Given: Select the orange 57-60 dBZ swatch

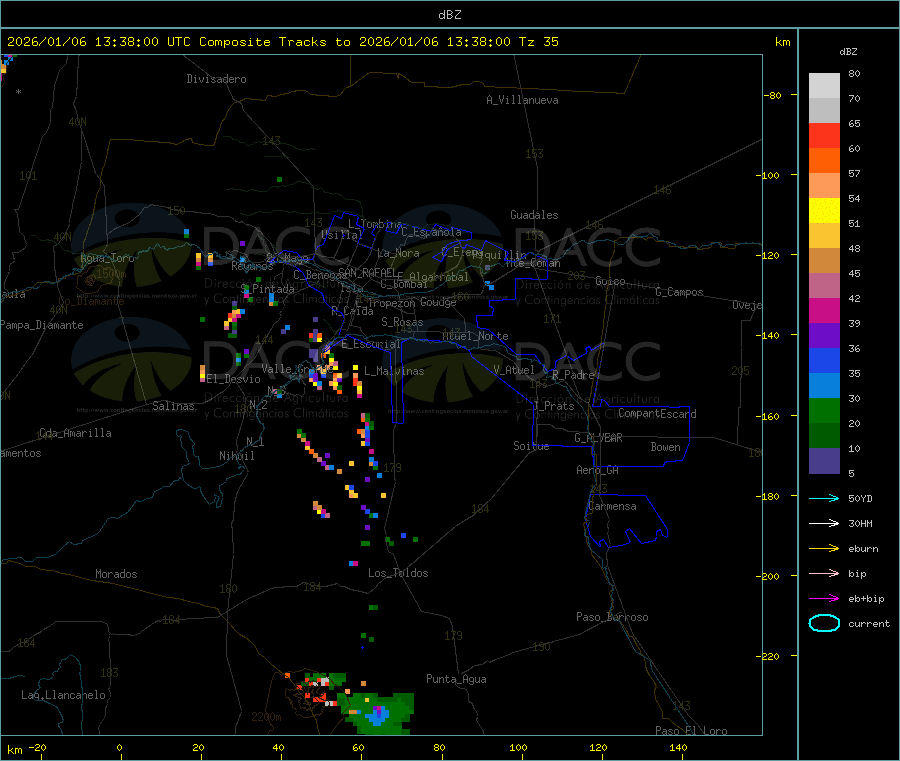Looking at the screenshot, I should click(x=824, y=161).
